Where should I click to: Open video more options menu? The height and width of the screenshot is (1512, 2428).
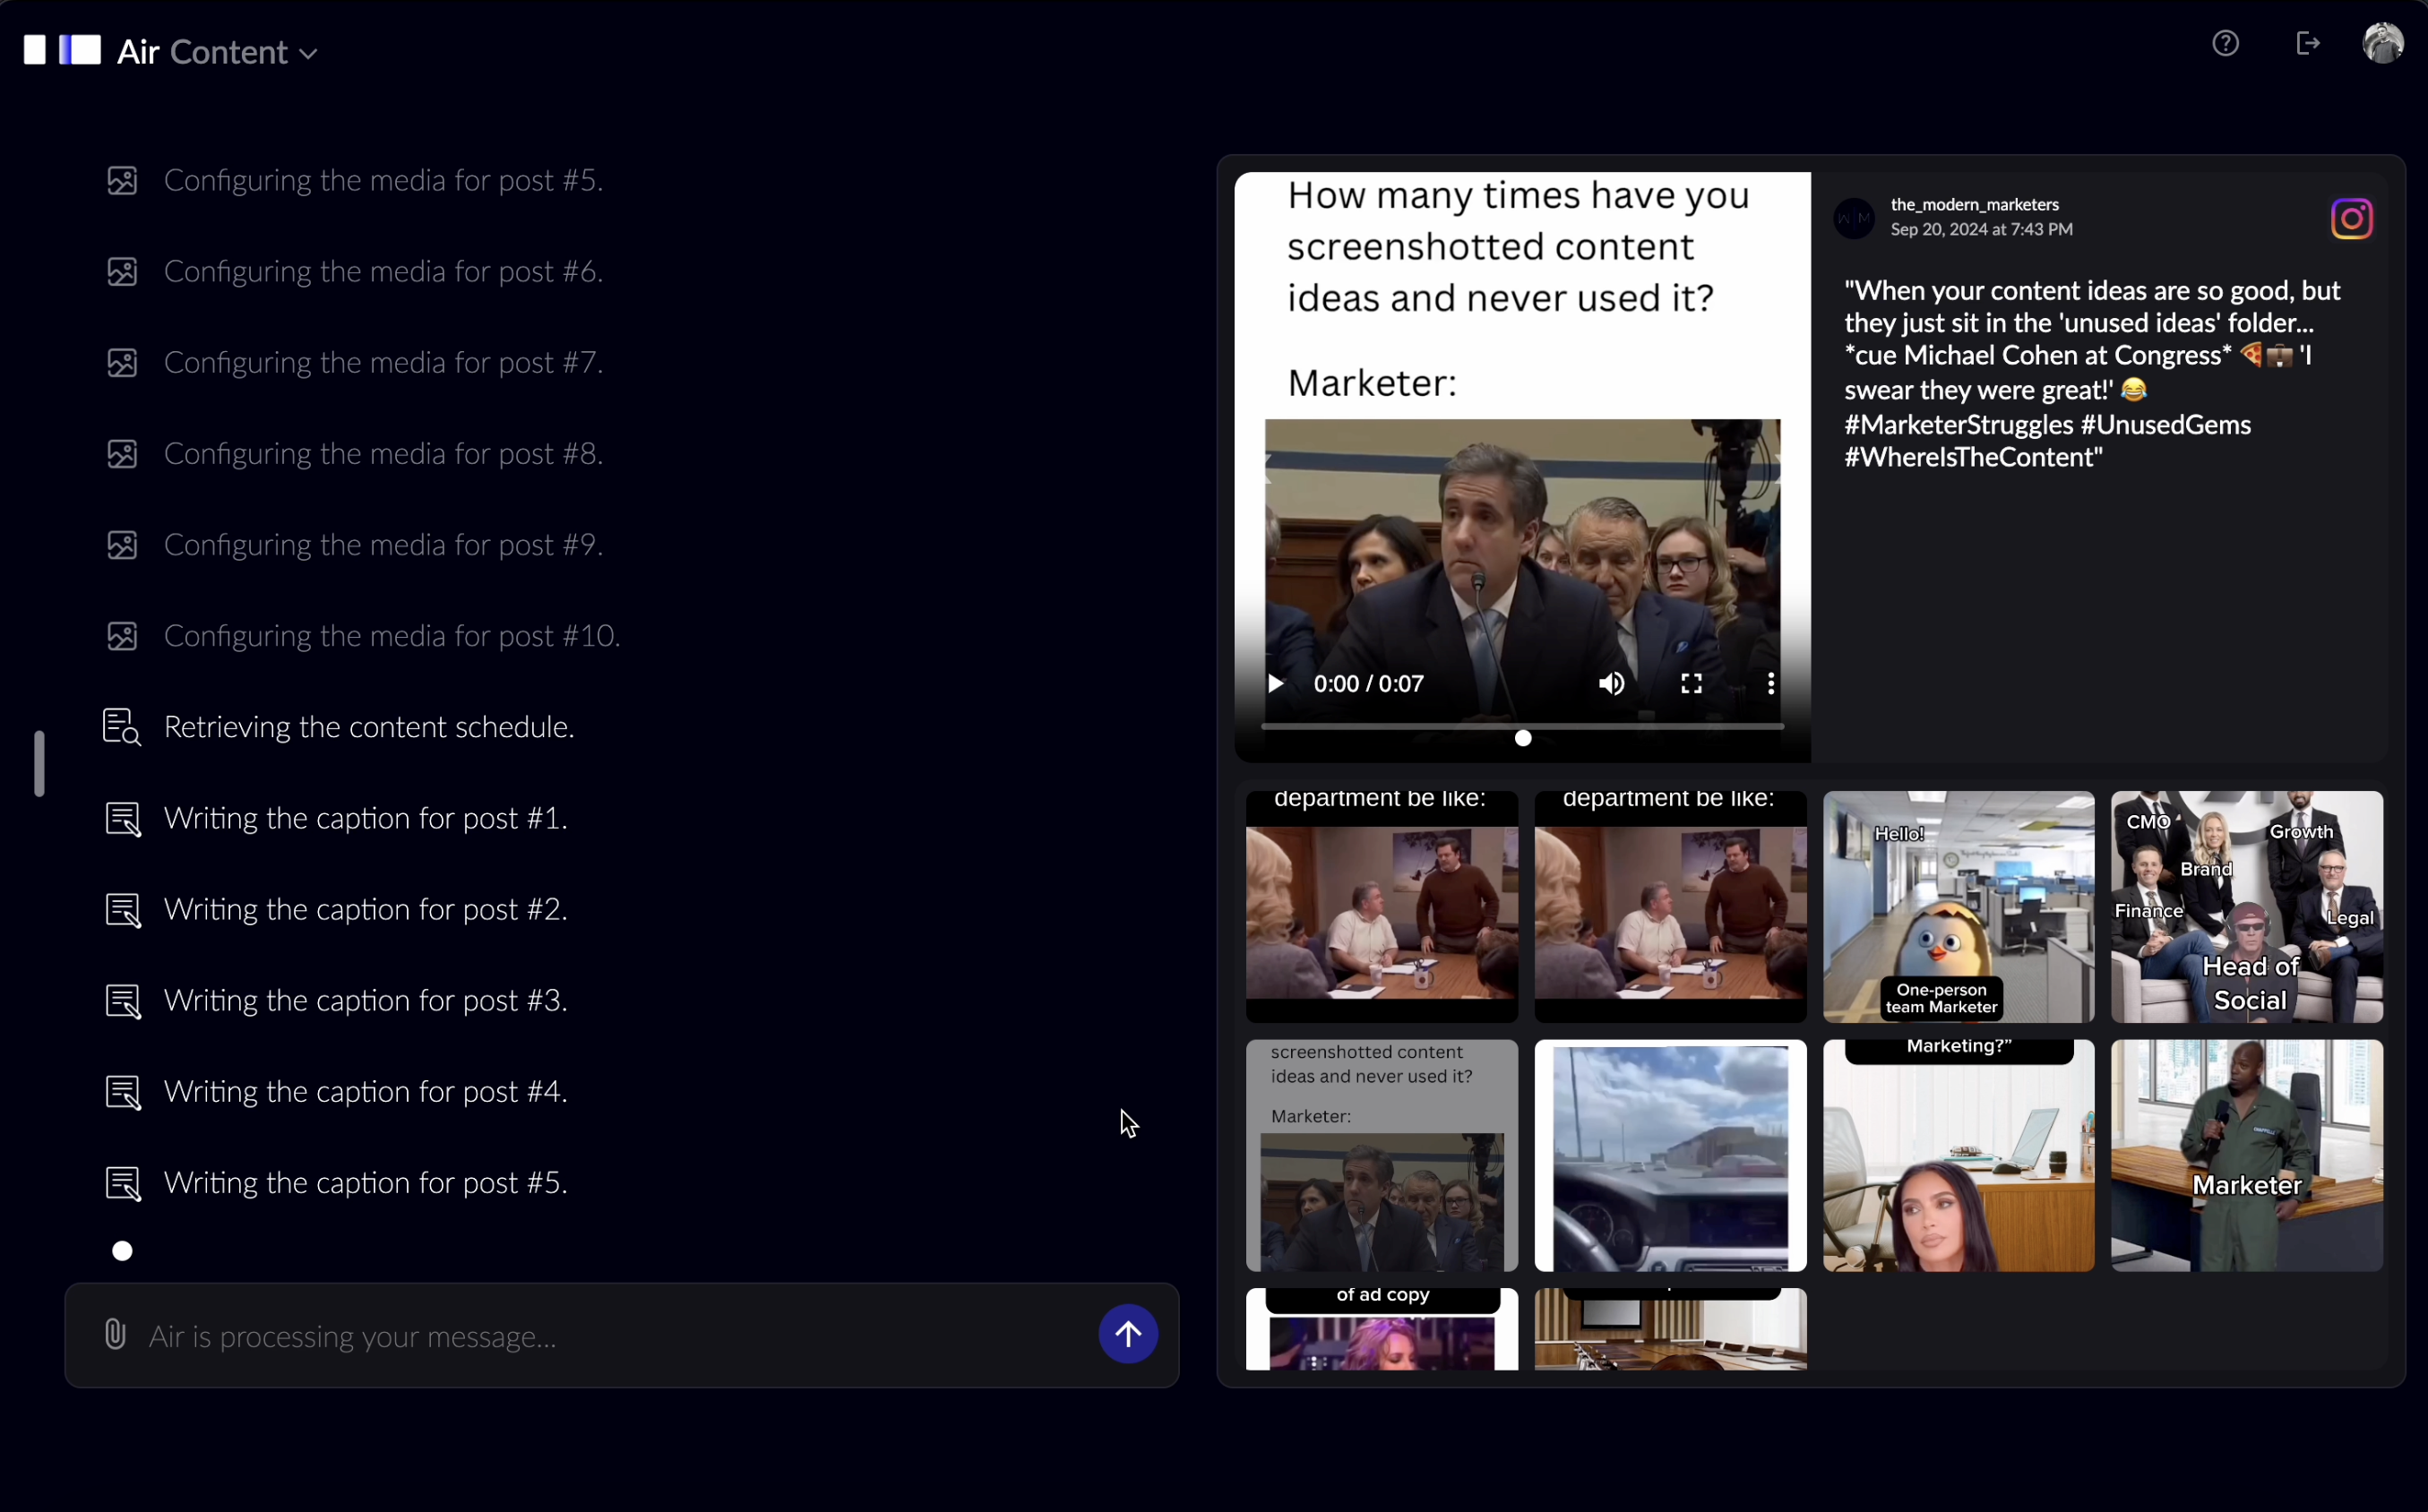1770,684
